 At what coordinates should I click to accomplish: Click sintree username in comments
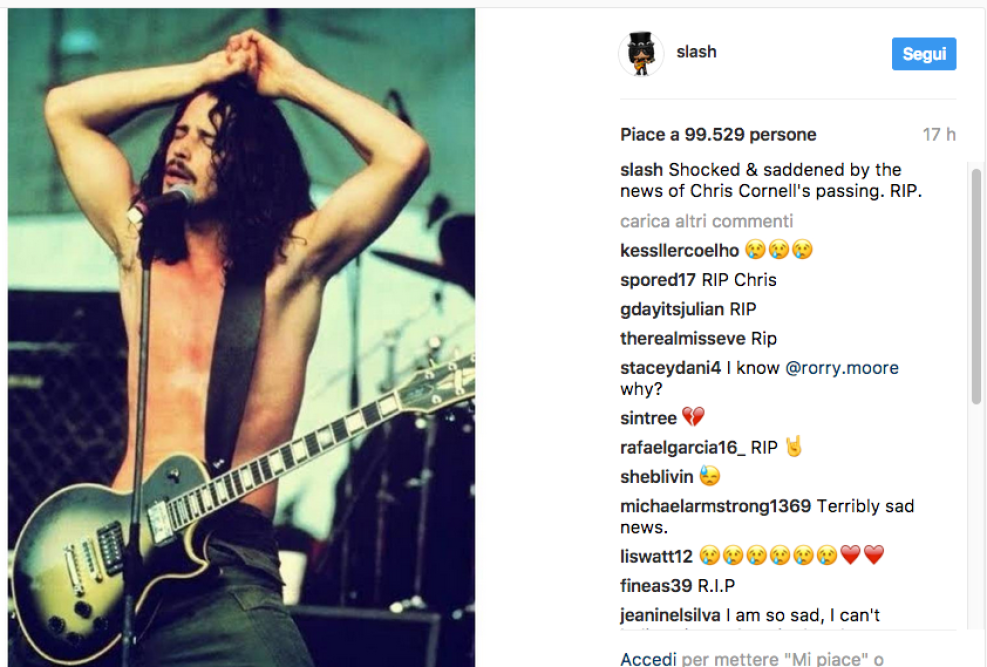pyautogui.click(x=648, y=418)
